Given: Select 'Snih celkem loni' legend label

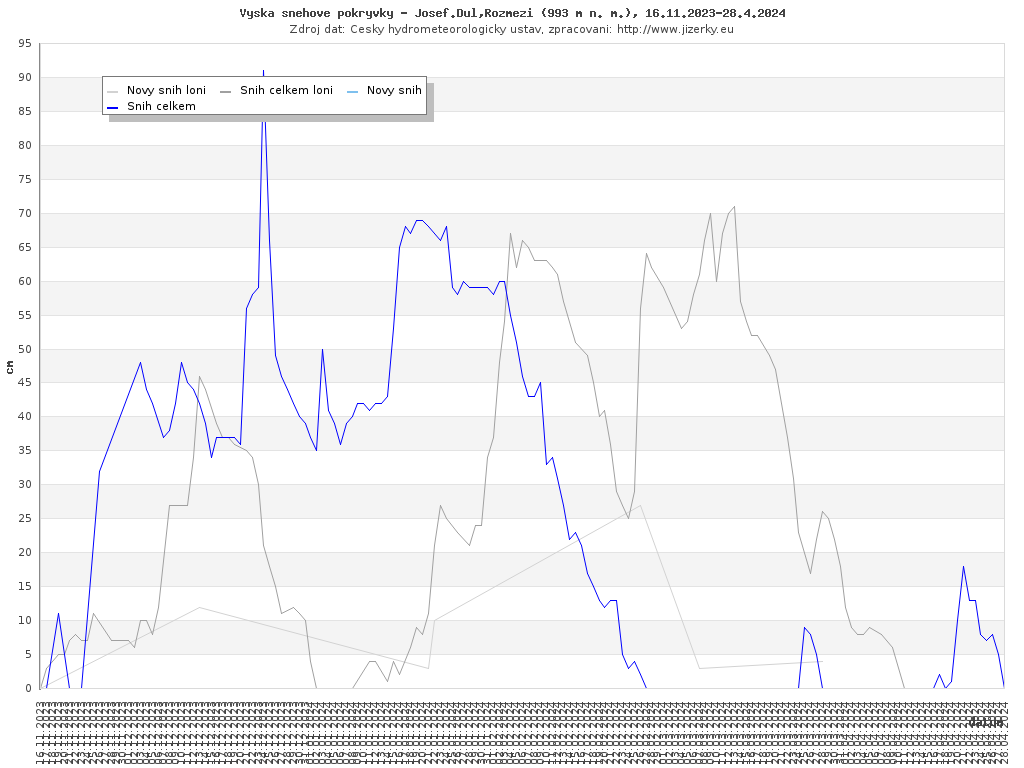Looking at the screenshot, I should (286, 91).
